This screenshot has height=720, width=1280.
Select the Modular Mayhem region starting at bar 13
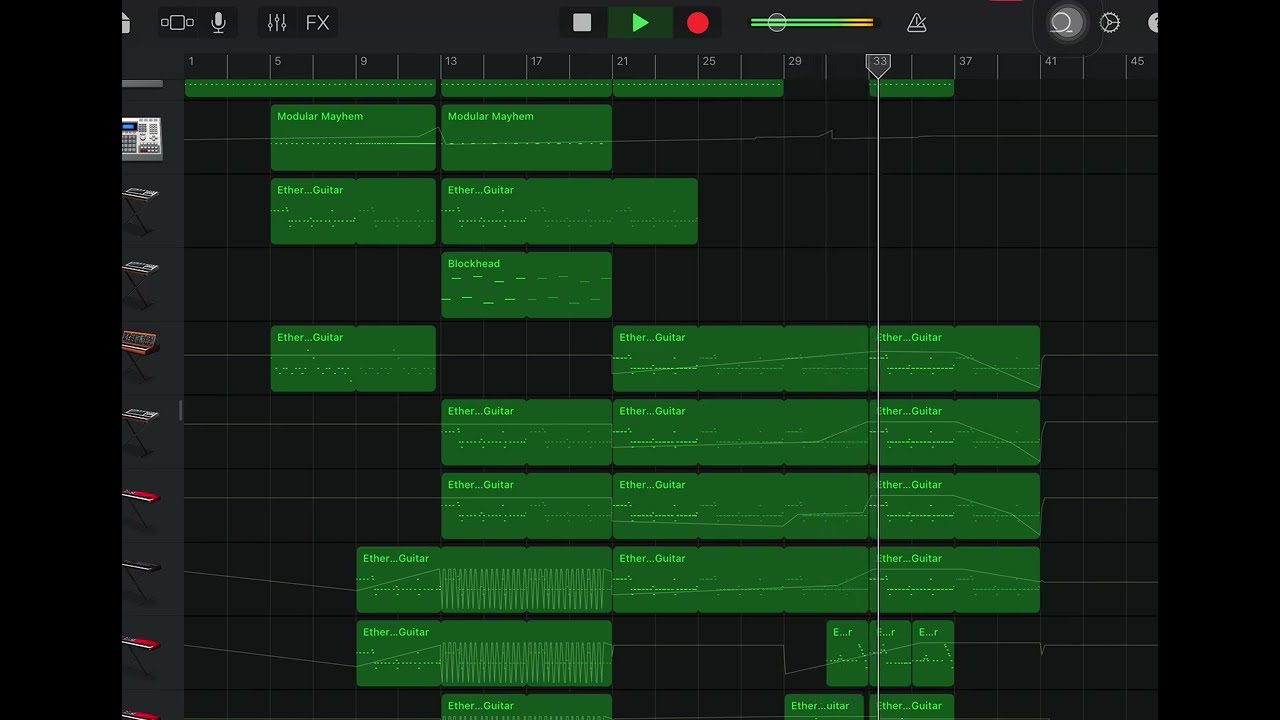click(x=526, y=137)
